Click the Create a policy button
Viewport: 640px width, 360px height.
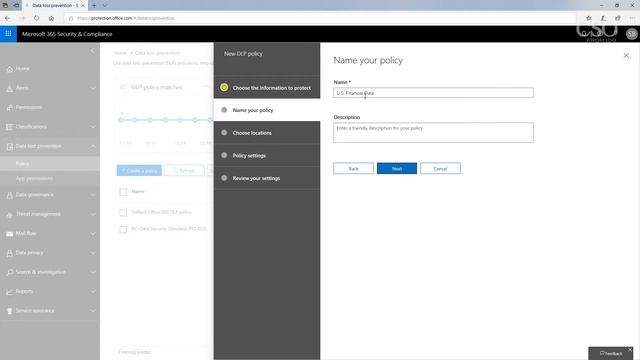(x=139, y=171)
